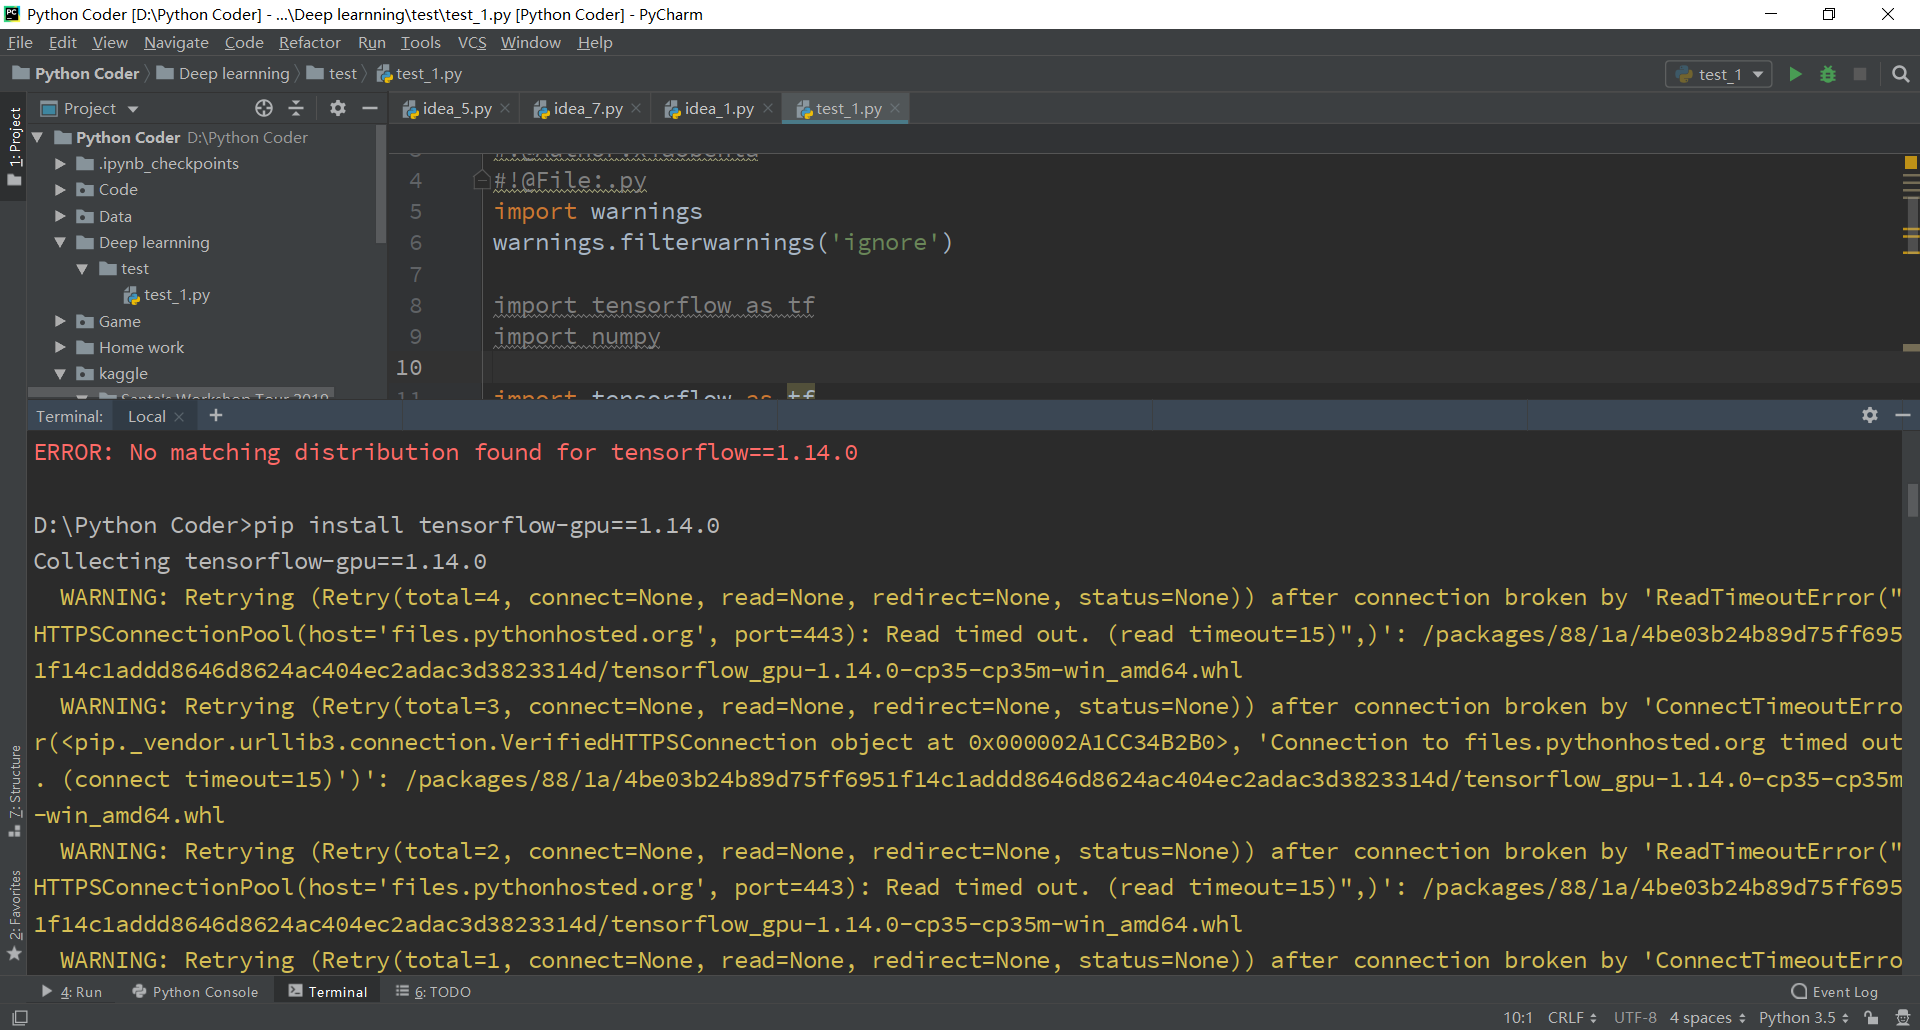Screen dimensions: 1920x1030
Task: Change indent setting 4 spaces in status bar
Action: coord(1707,1018)
